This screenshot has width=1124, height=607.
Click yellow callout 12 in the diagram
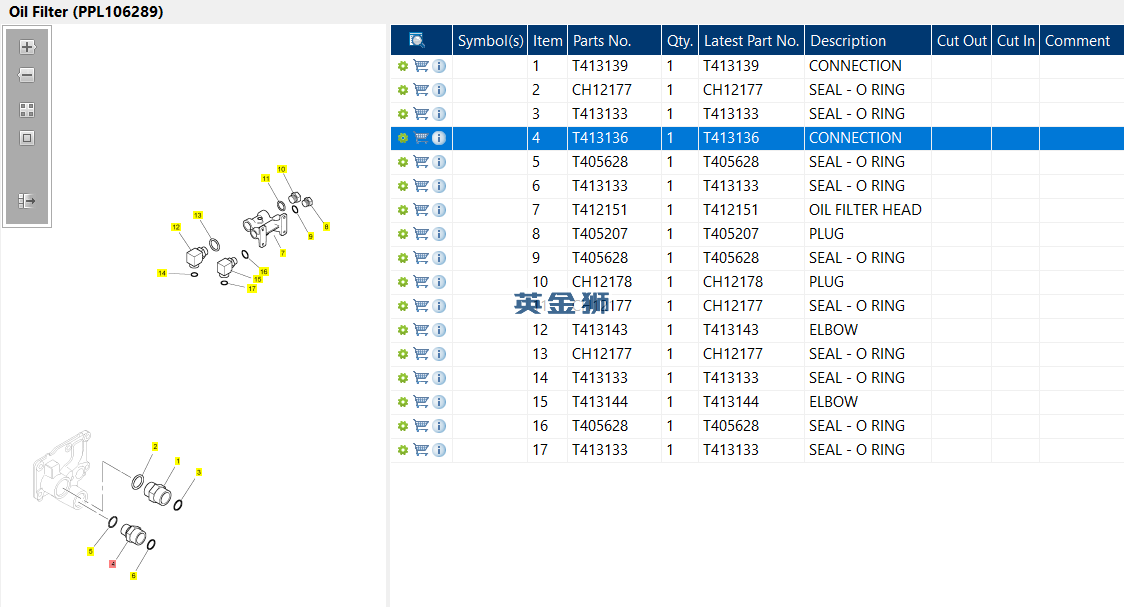[x=176, y=228]
